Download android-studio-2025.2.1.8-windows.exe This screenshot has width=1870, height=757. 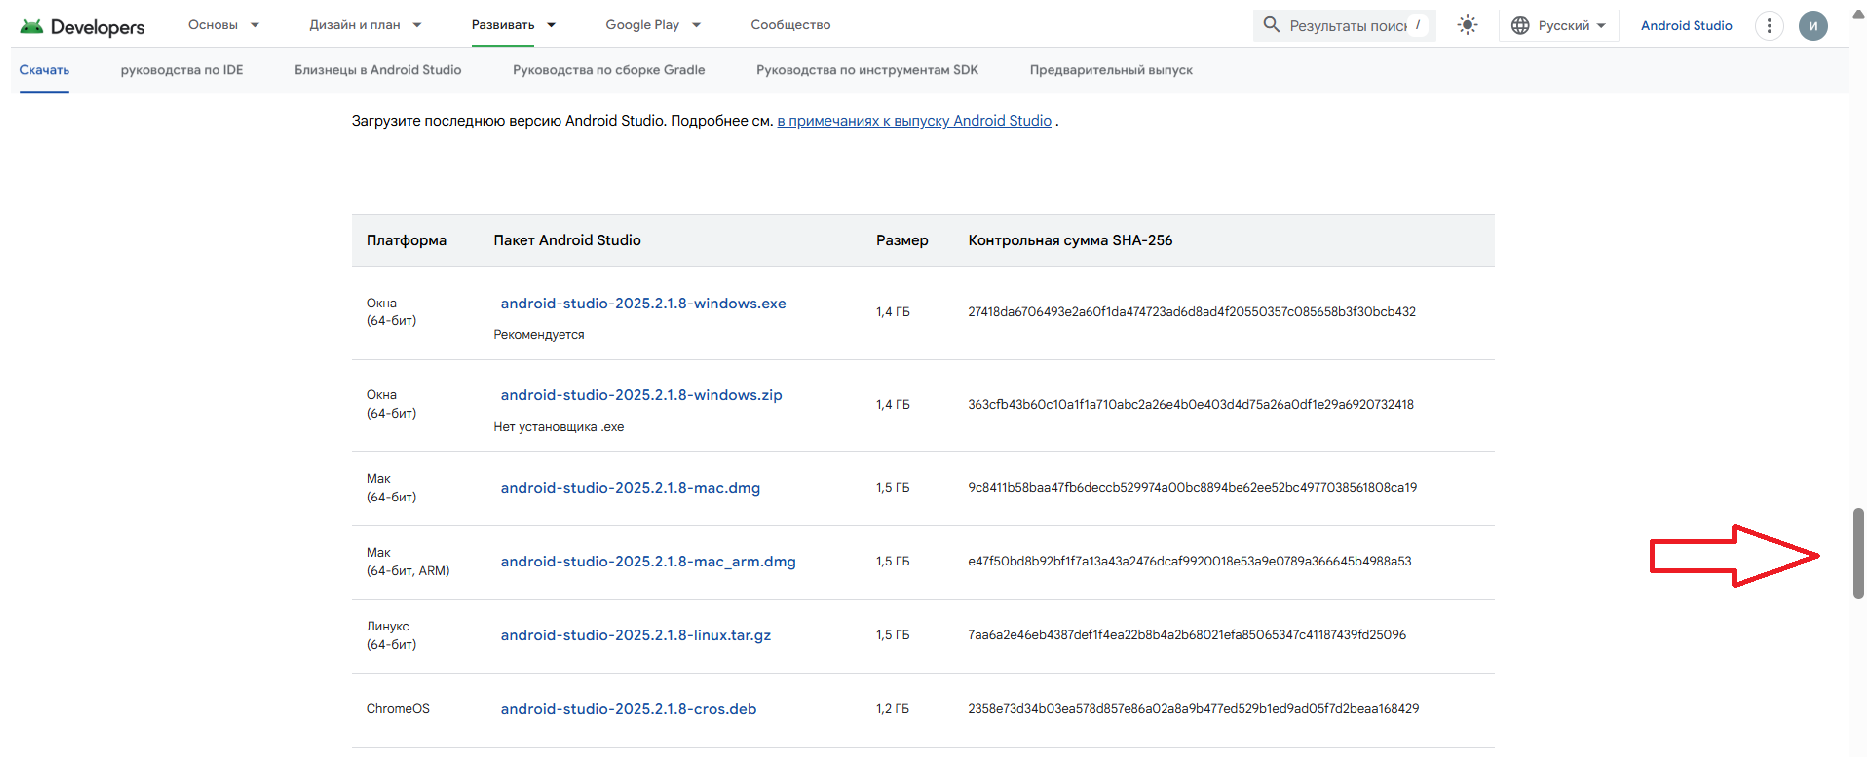(643, 303)
